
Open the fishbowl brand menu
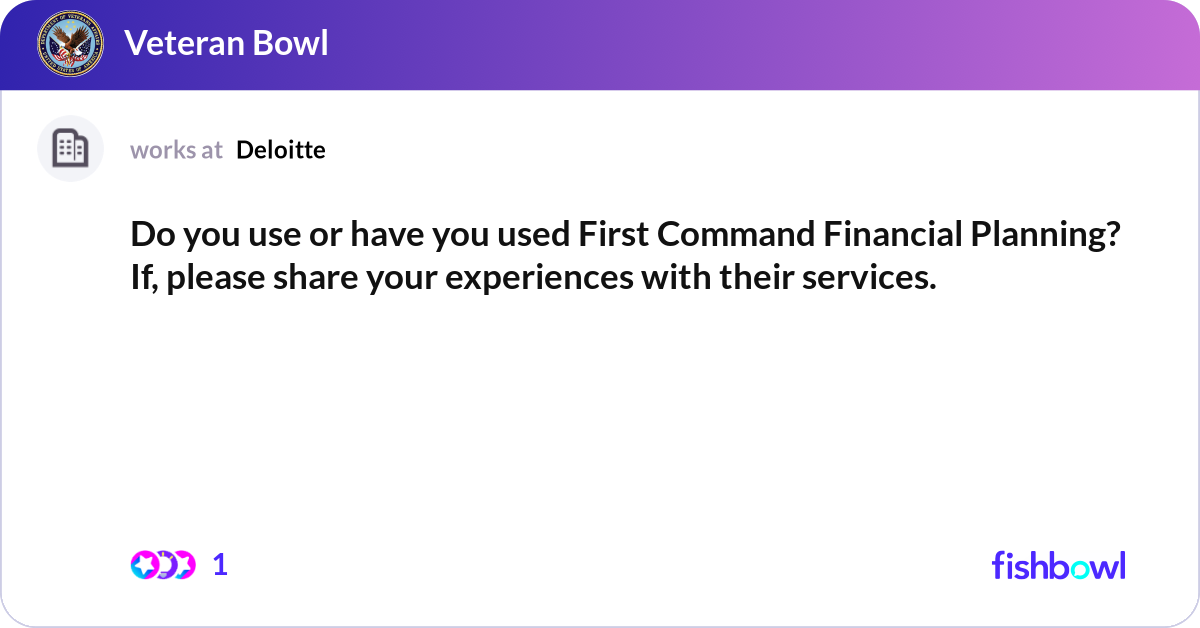tap(1058, 566)
